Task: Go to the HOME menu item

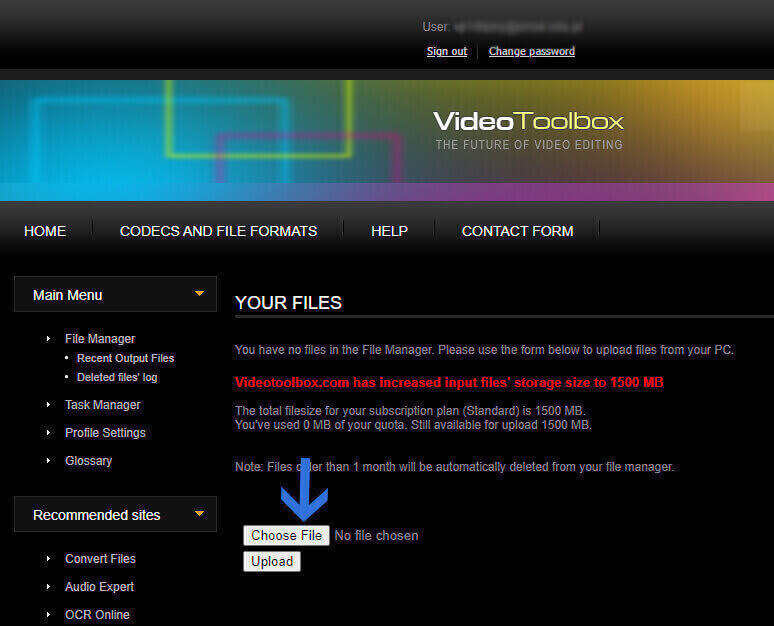Action: [45, 231]
